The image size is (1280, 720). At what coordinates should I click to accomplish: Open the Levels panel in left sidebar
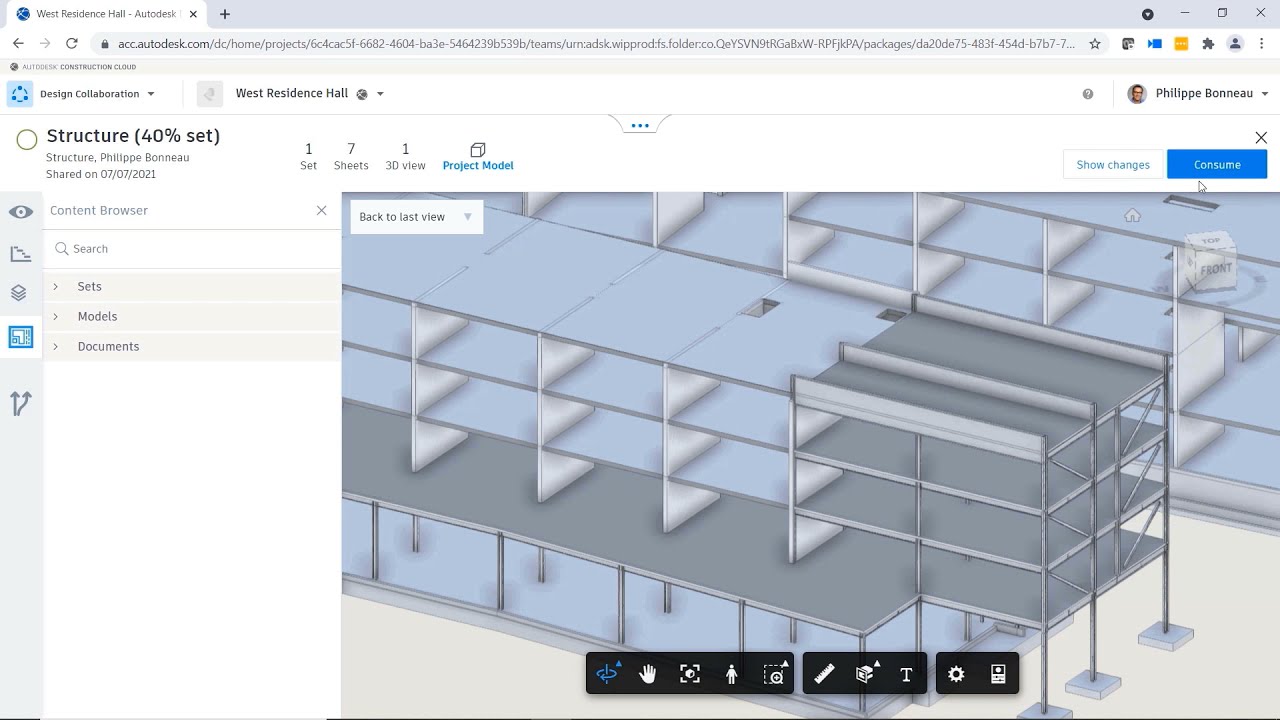point(21,254)
